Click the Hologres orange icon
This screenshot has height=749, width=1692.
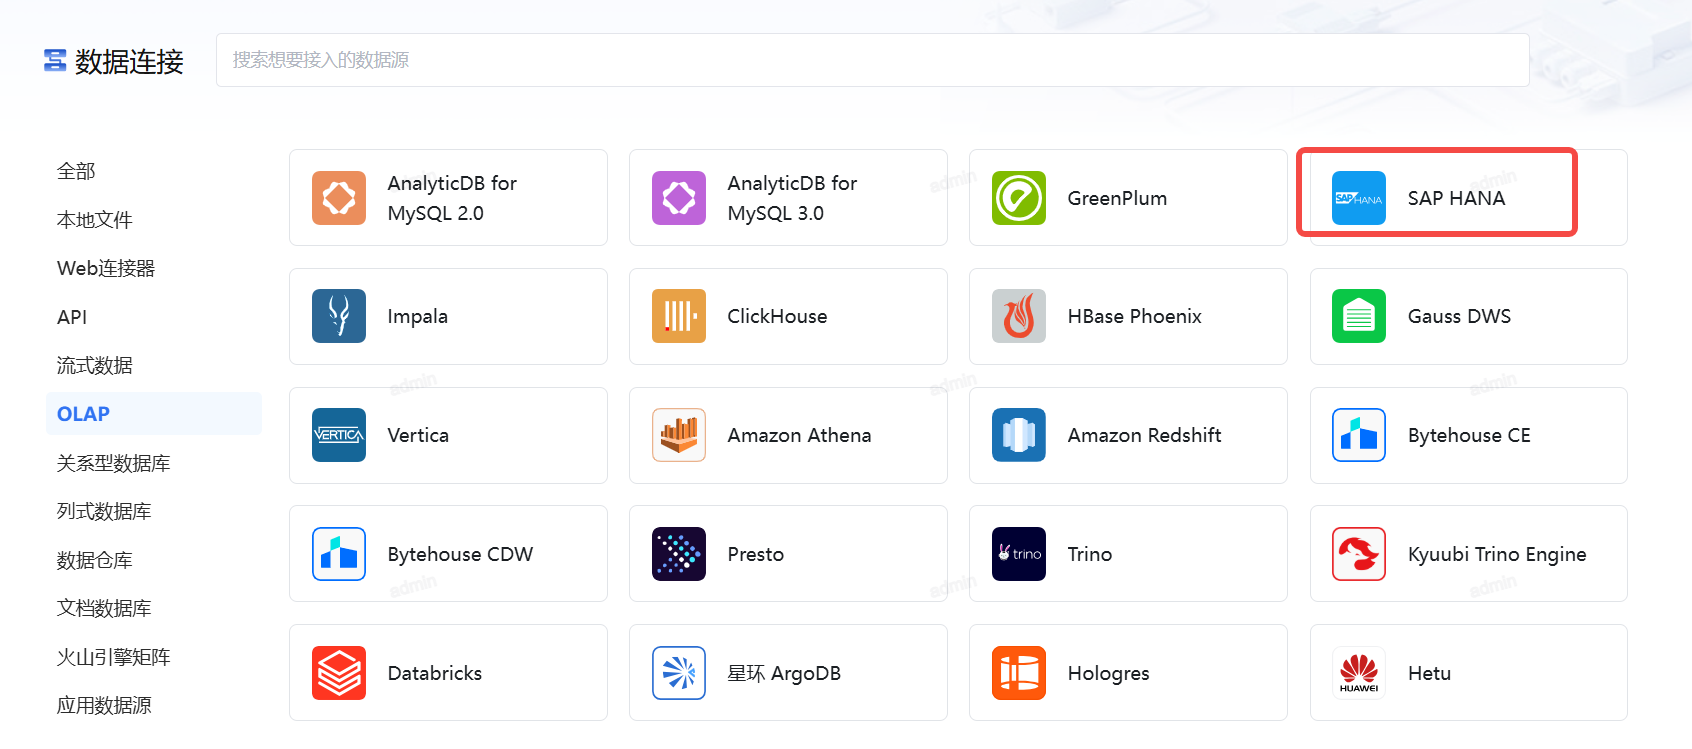click(1018, 673)
